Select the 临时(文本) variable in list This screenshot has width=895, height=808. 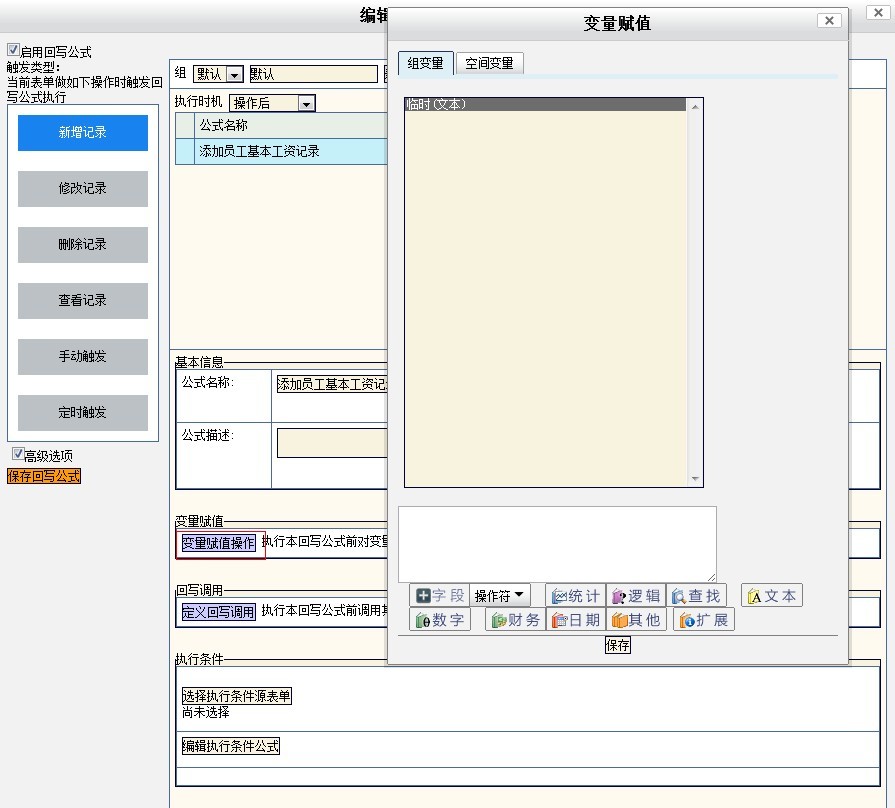[545, 104]
